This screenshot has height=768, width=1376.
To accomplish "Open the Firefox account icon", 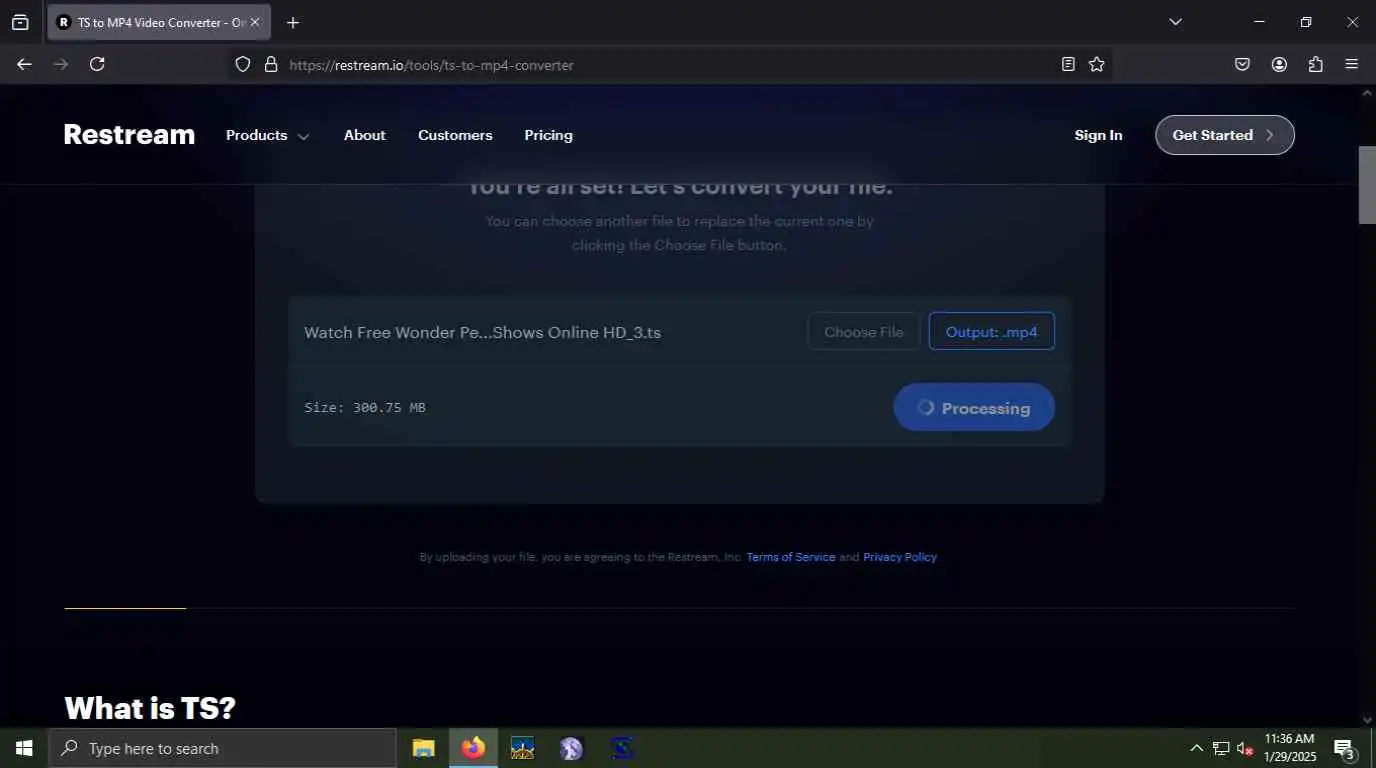I will 1279,64.
